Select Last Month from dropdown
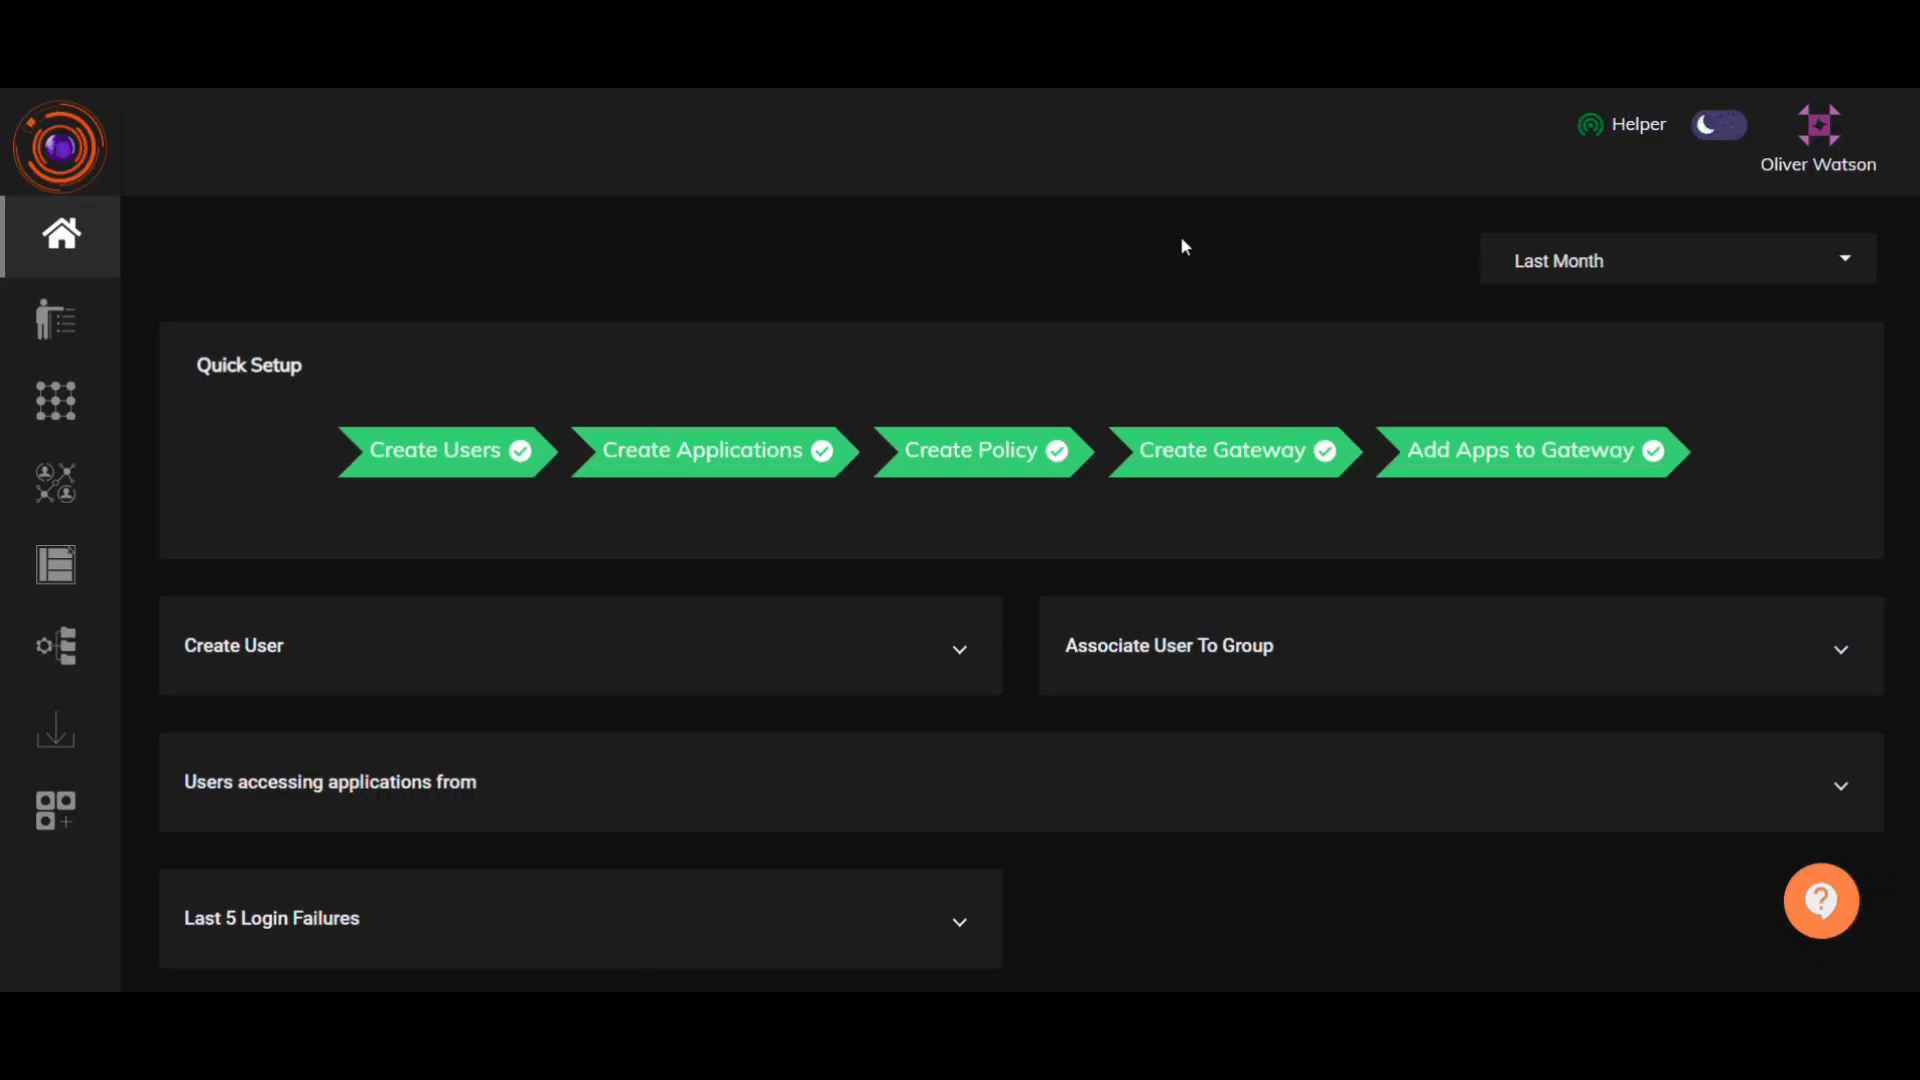 [1677, 260]
